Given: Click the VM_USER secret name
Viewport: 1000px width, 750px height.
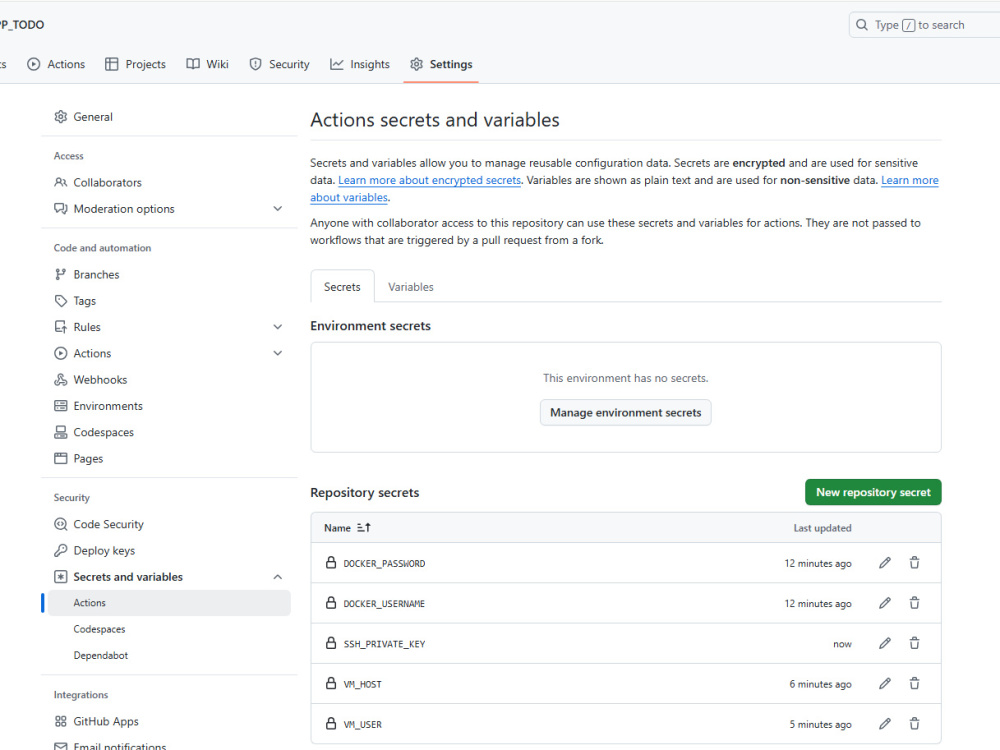Looking at the screenshot, I should (362, 724).
